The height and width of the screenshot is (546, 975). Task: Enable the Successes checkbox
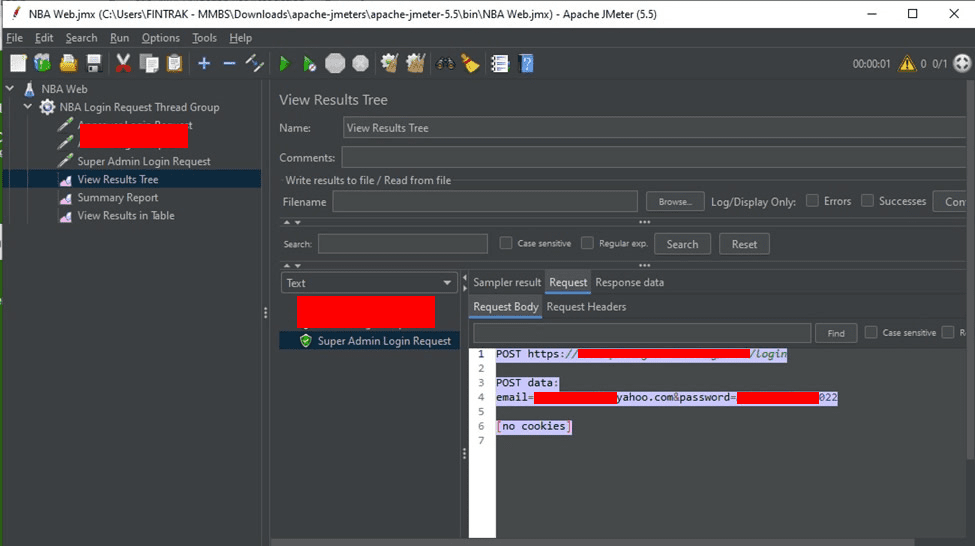(867, 201)
